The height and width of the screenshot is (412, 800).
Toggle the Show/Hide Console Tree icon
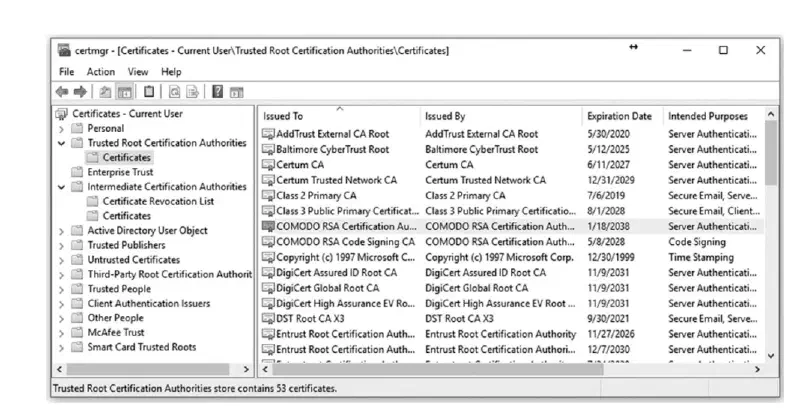(124, 92)
